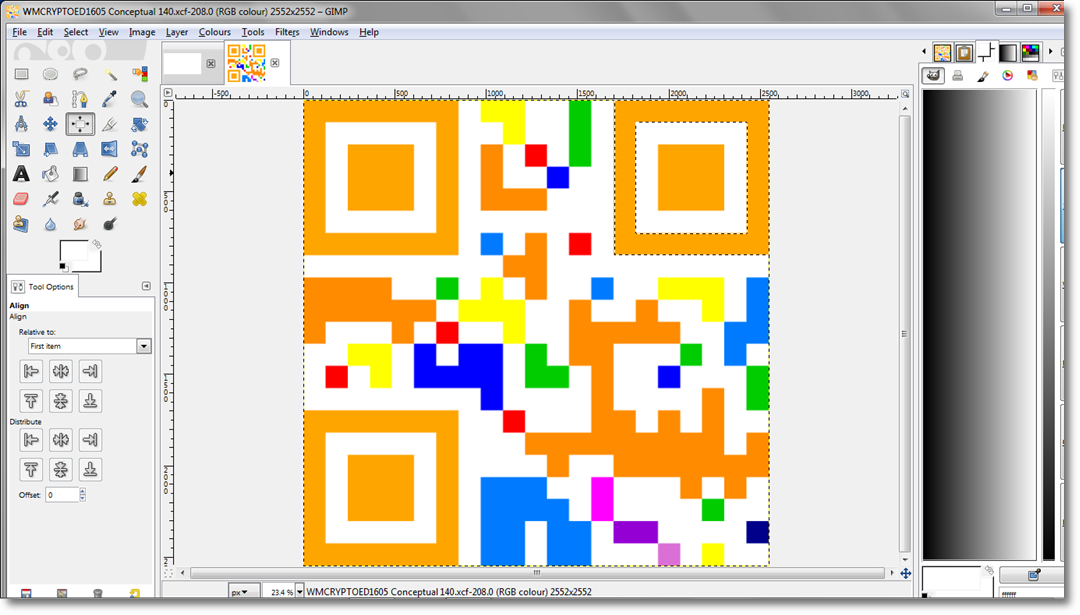1080x615 pixels.
Task: Click Align left edge button
Action: pyautogui.click(x=31, y=371)
